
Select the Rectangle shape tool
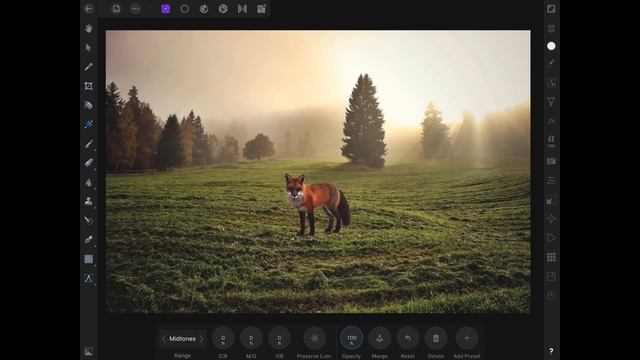89,259
